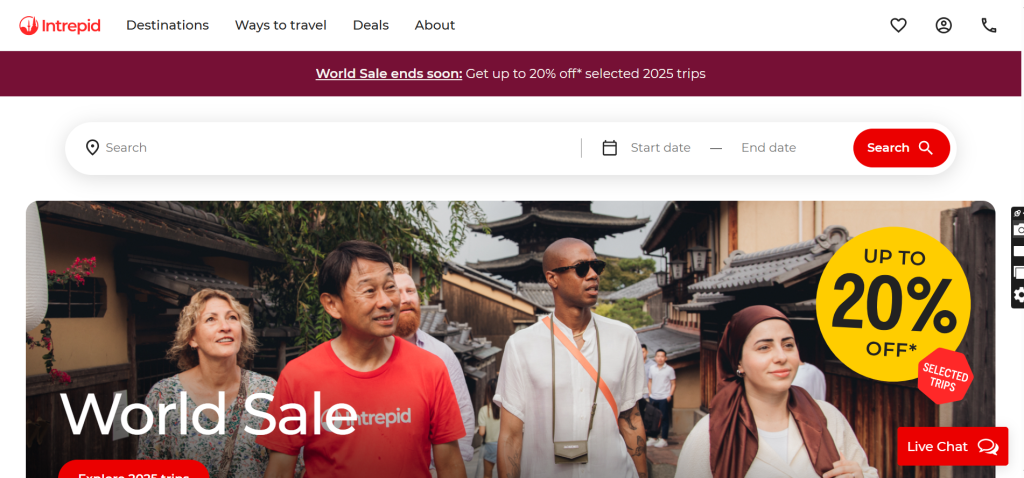The image size is (1024, 478).
Task: Click the Intrepid logo
Action: coord(60,25)
